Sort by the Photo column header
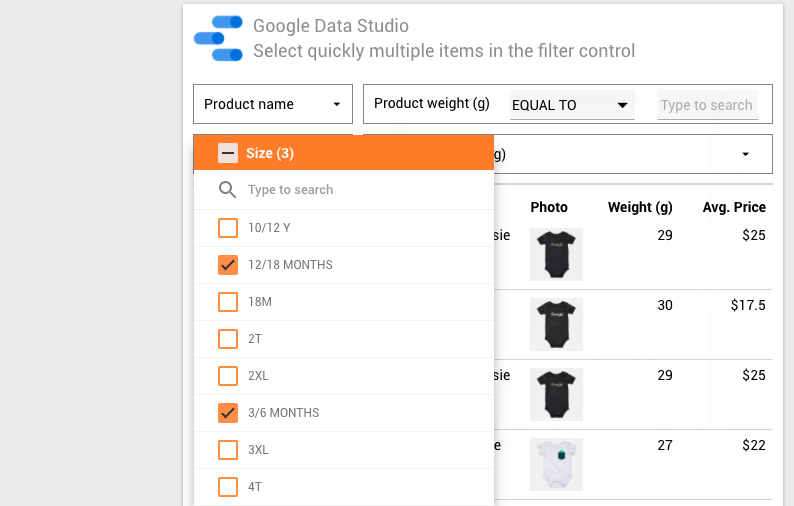Viewport: 794px width, 506px height. (x=549, y=207)
